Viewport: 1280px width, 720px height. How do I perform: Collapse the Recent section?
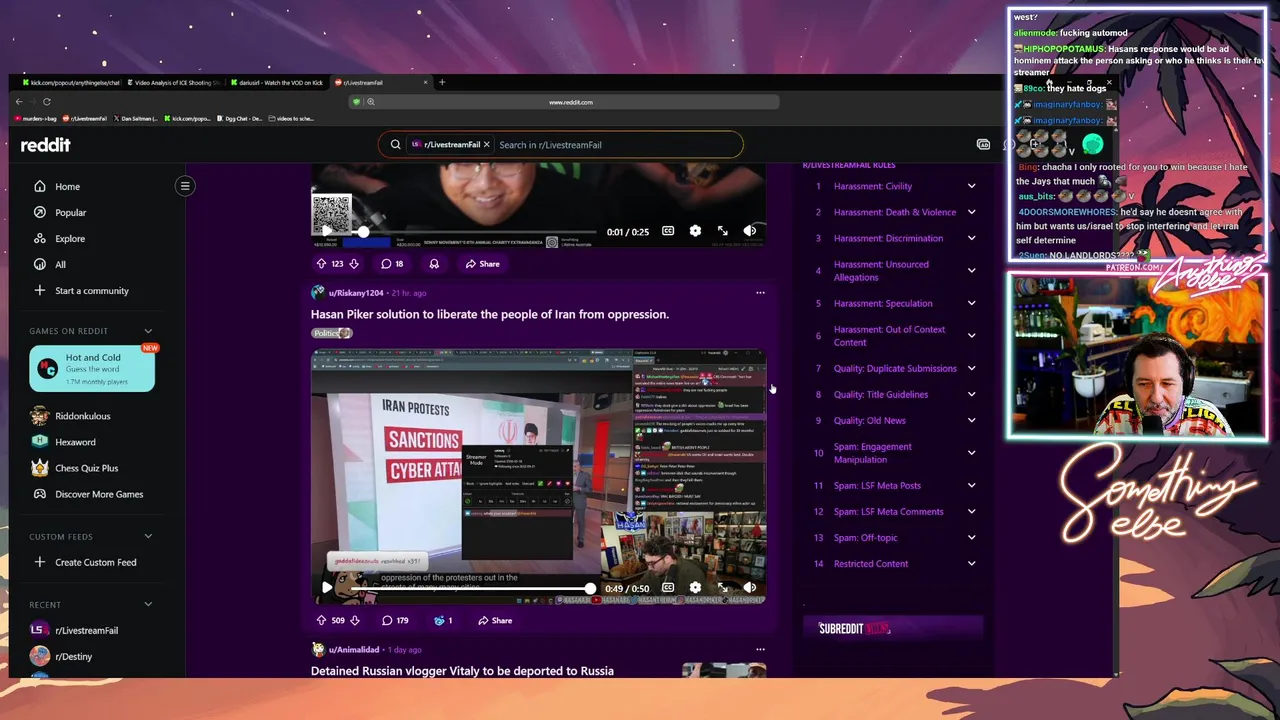tap(148, 605)
